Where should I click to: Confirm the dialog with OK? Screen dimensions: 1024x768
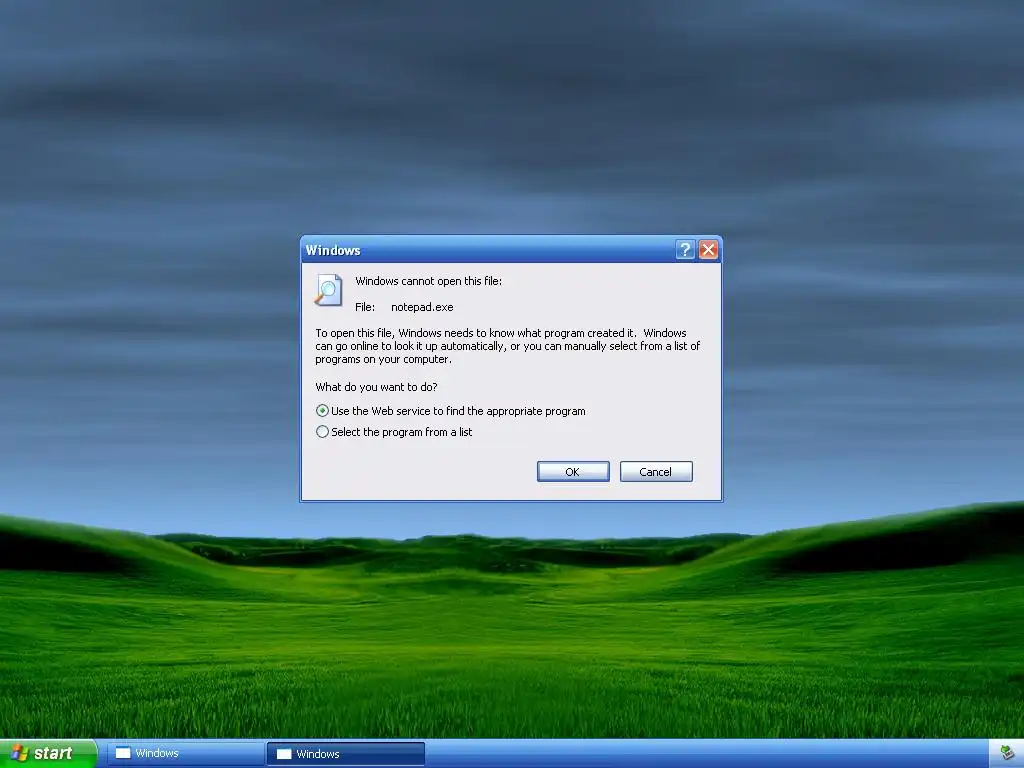click(573, 472)
